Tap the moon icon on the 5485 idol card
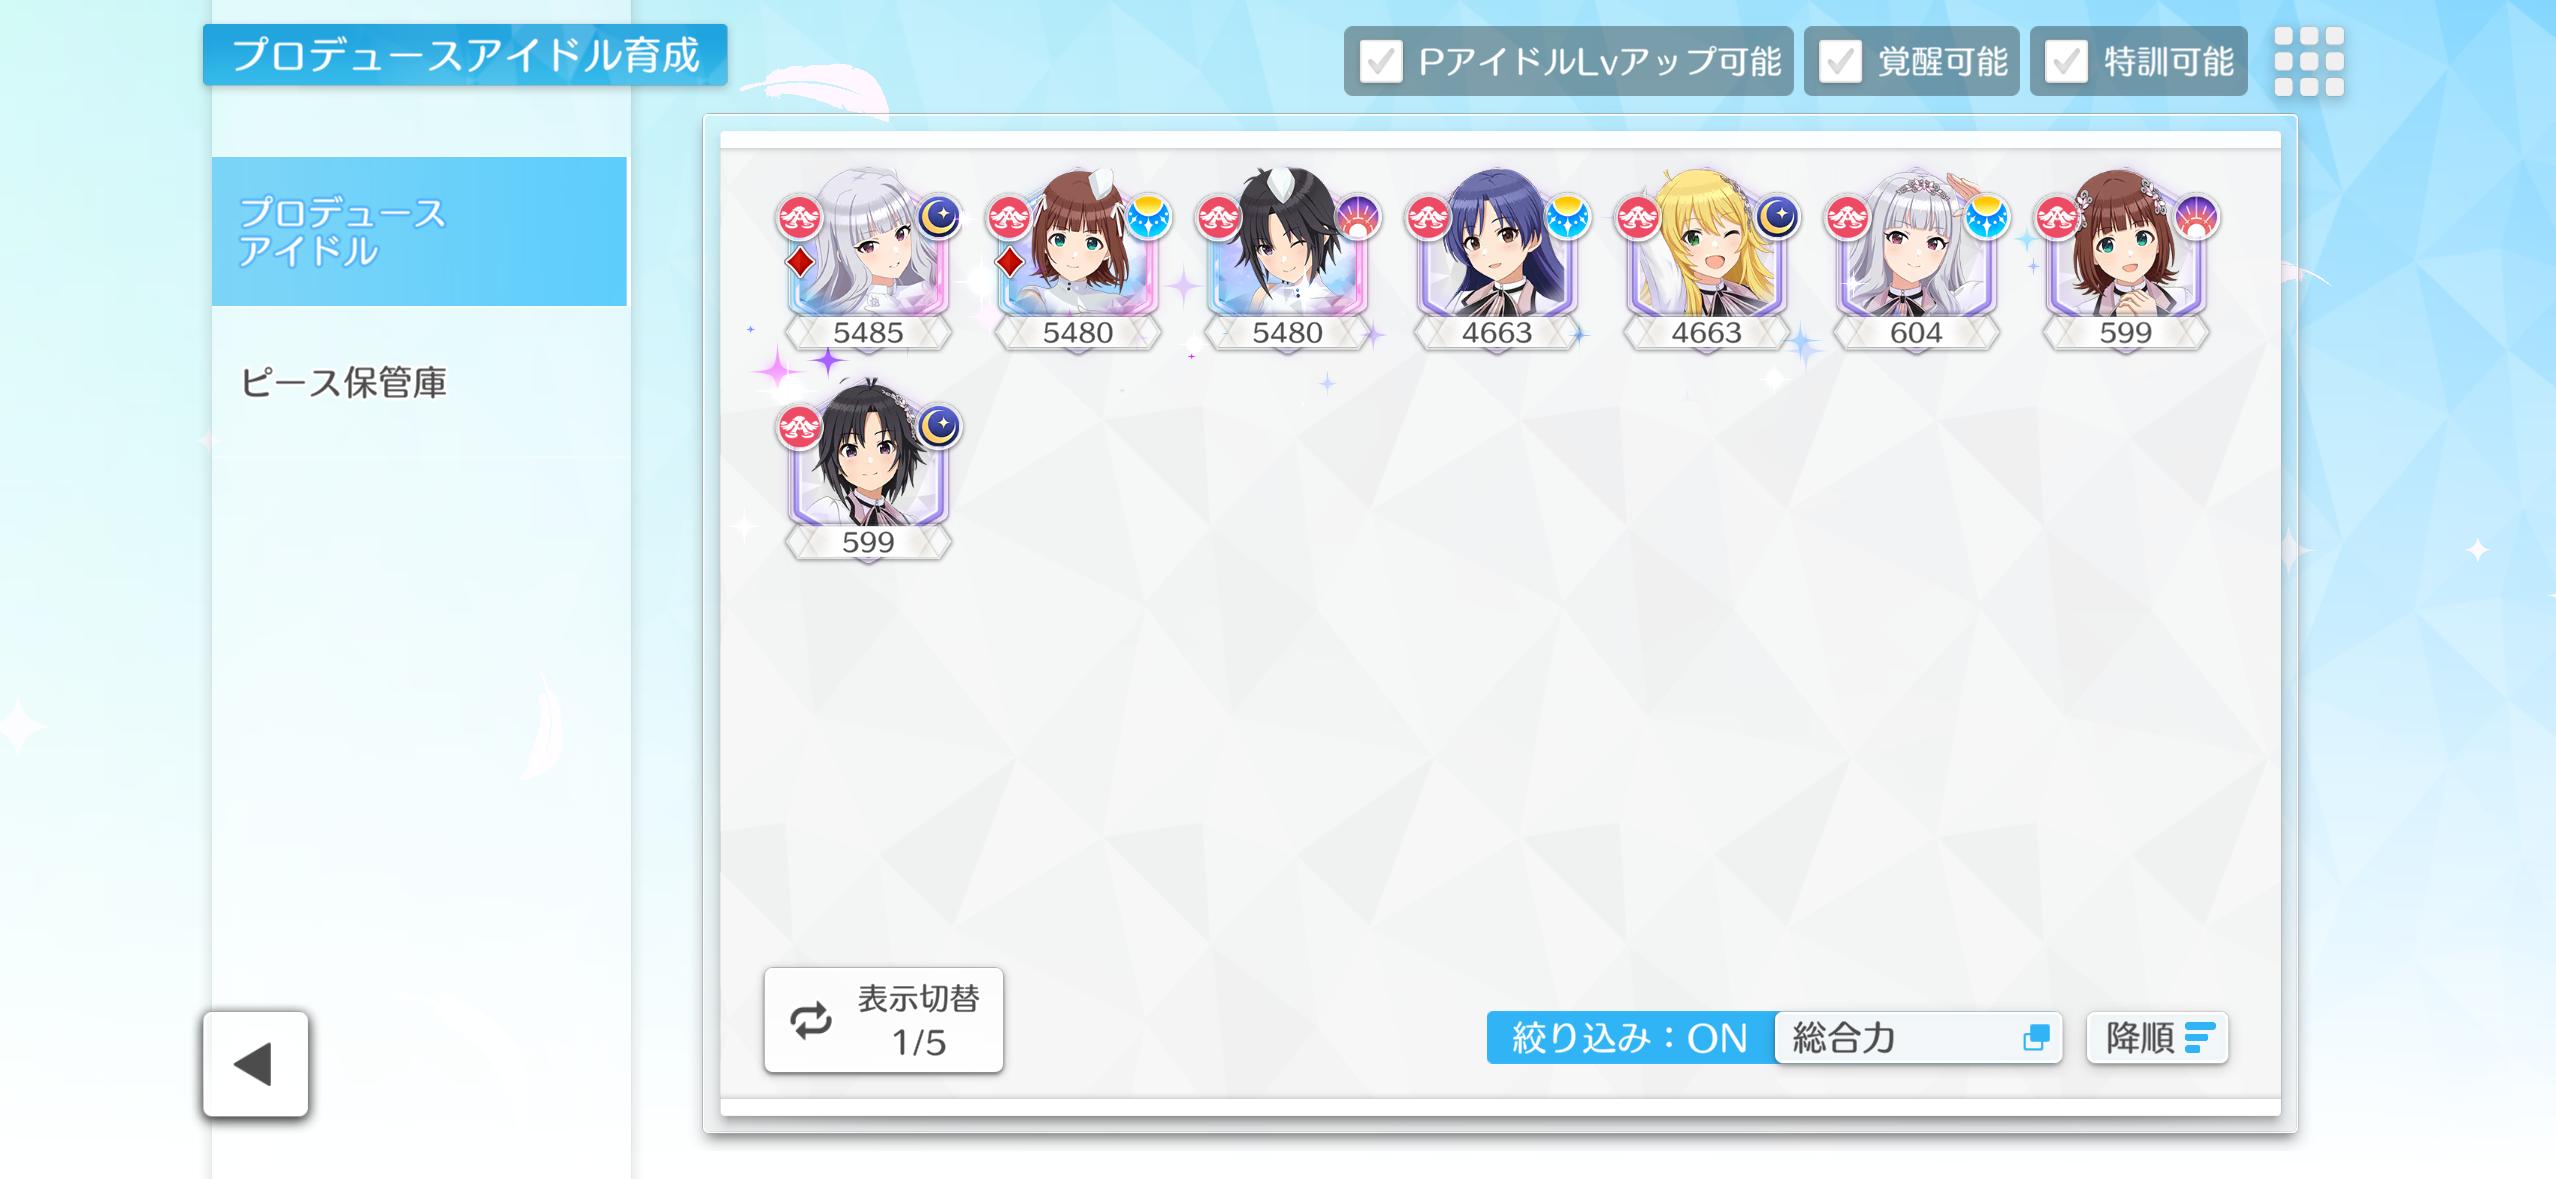2556x1179 pixels. (939, 217)
